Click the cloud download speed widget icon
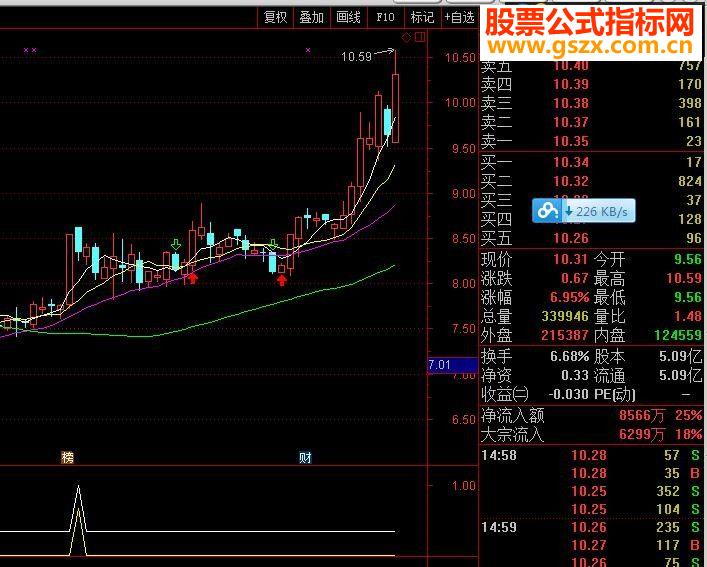The width and height of the screenshot is (707, 567). click(547, 210)
